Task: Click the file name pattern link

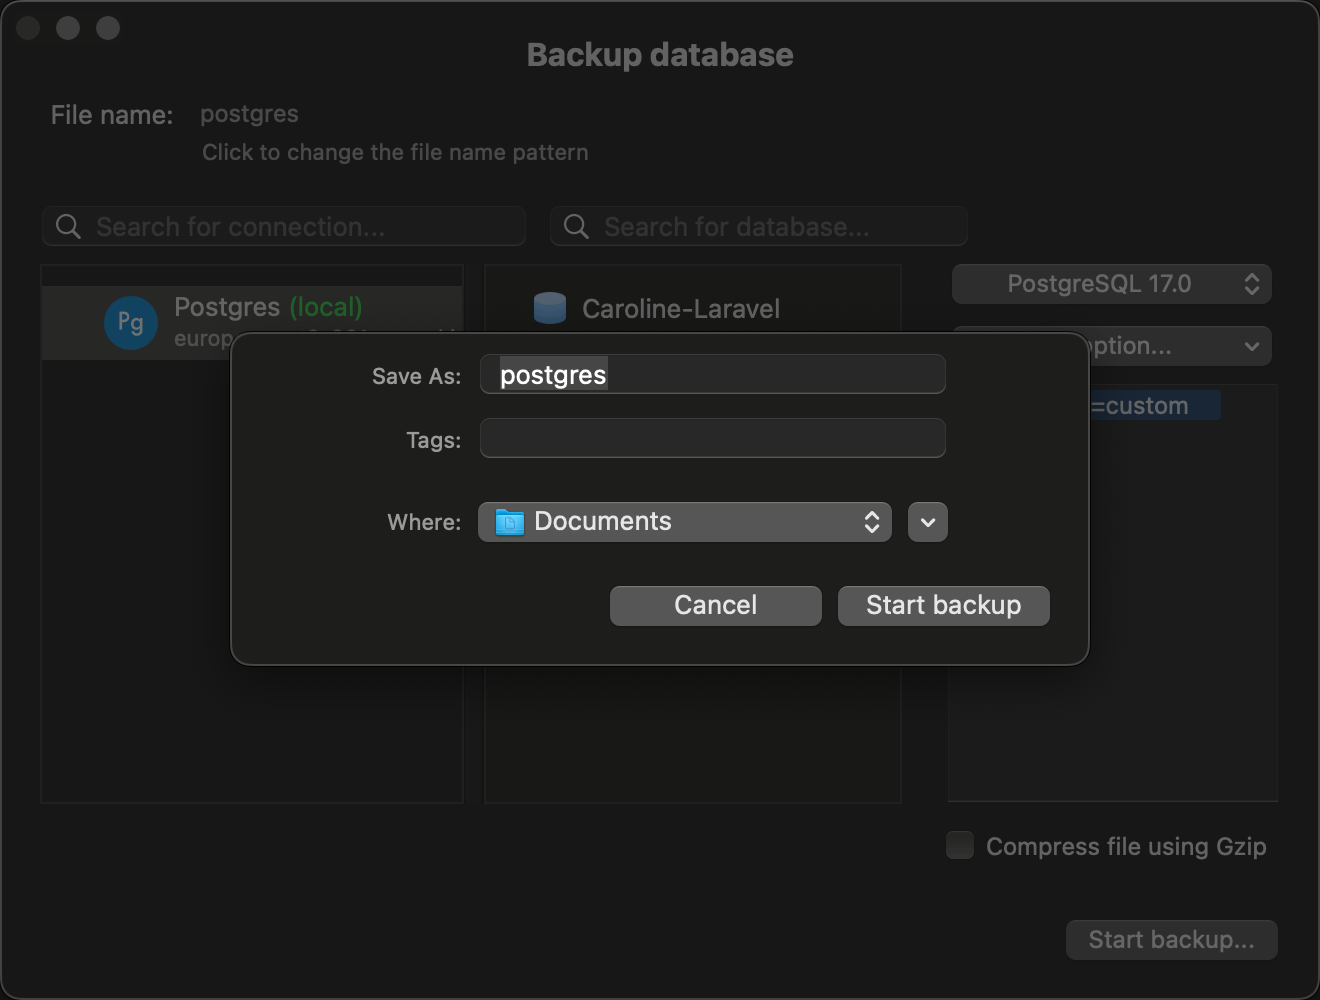Action: [395, 152]
